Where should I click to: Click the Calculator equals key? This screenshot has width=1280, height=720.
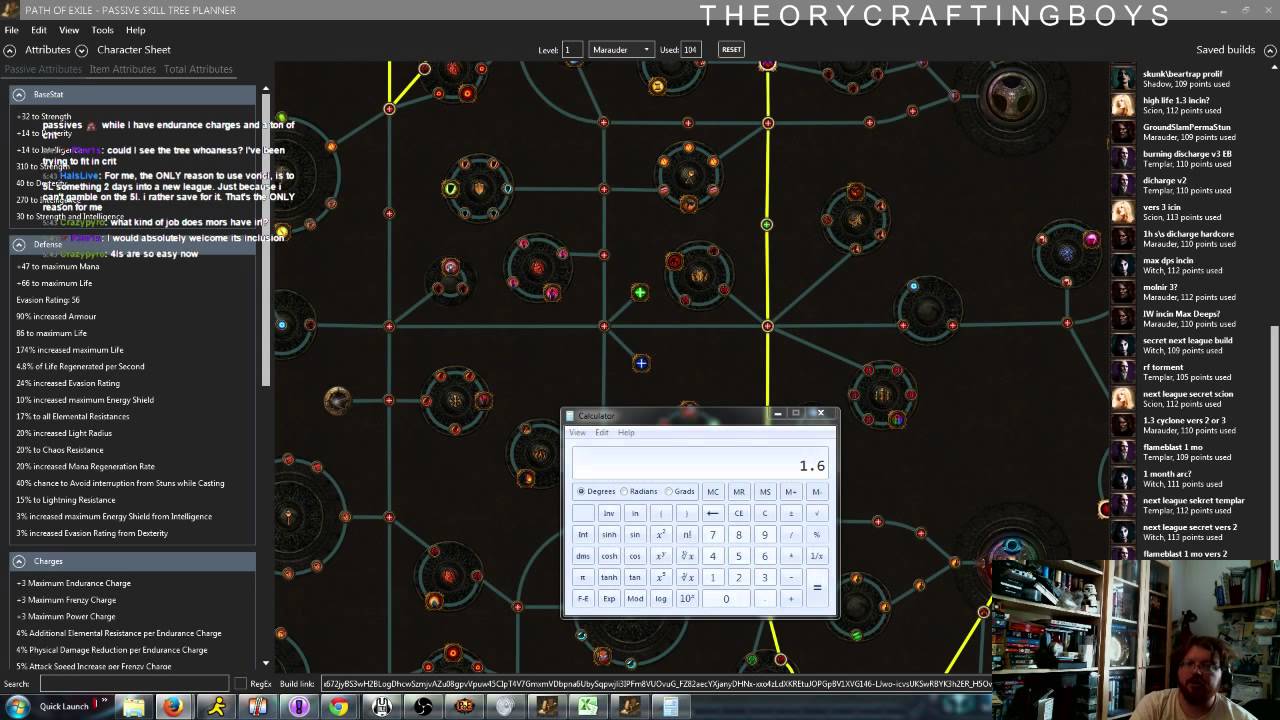pos(817,588)
